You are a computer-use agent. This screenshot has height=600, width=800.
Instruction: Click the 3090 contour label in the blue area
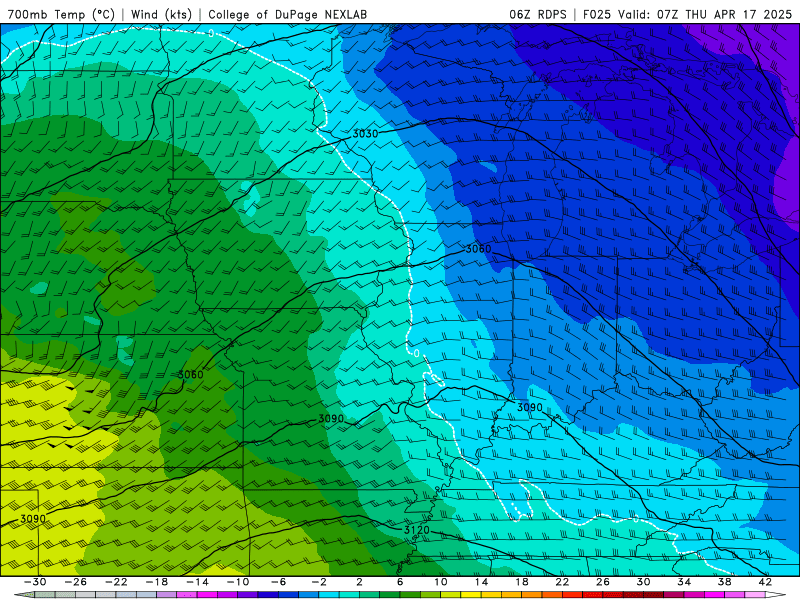(x=530, y=407)
